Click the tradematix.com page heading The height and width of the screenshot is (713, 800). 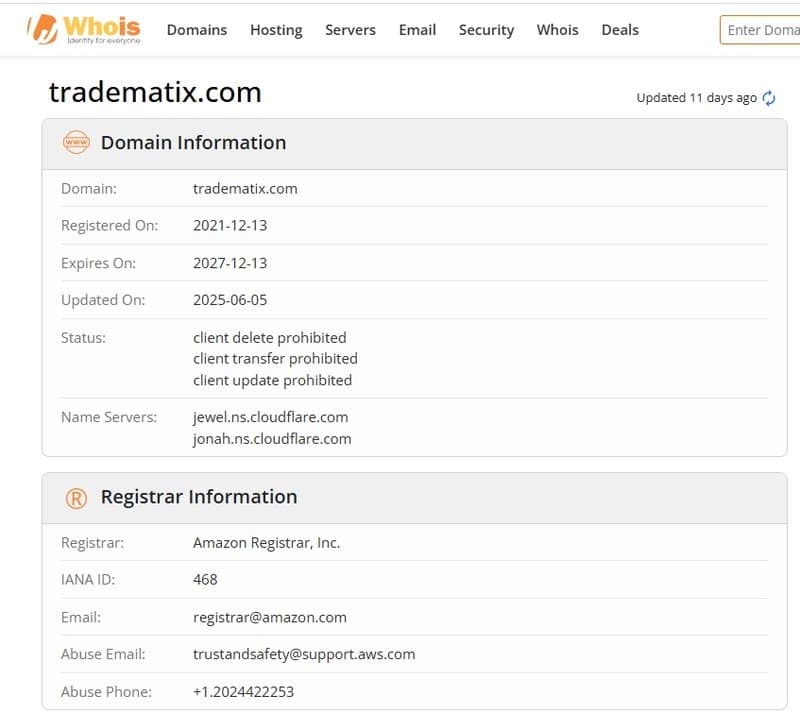155,92
